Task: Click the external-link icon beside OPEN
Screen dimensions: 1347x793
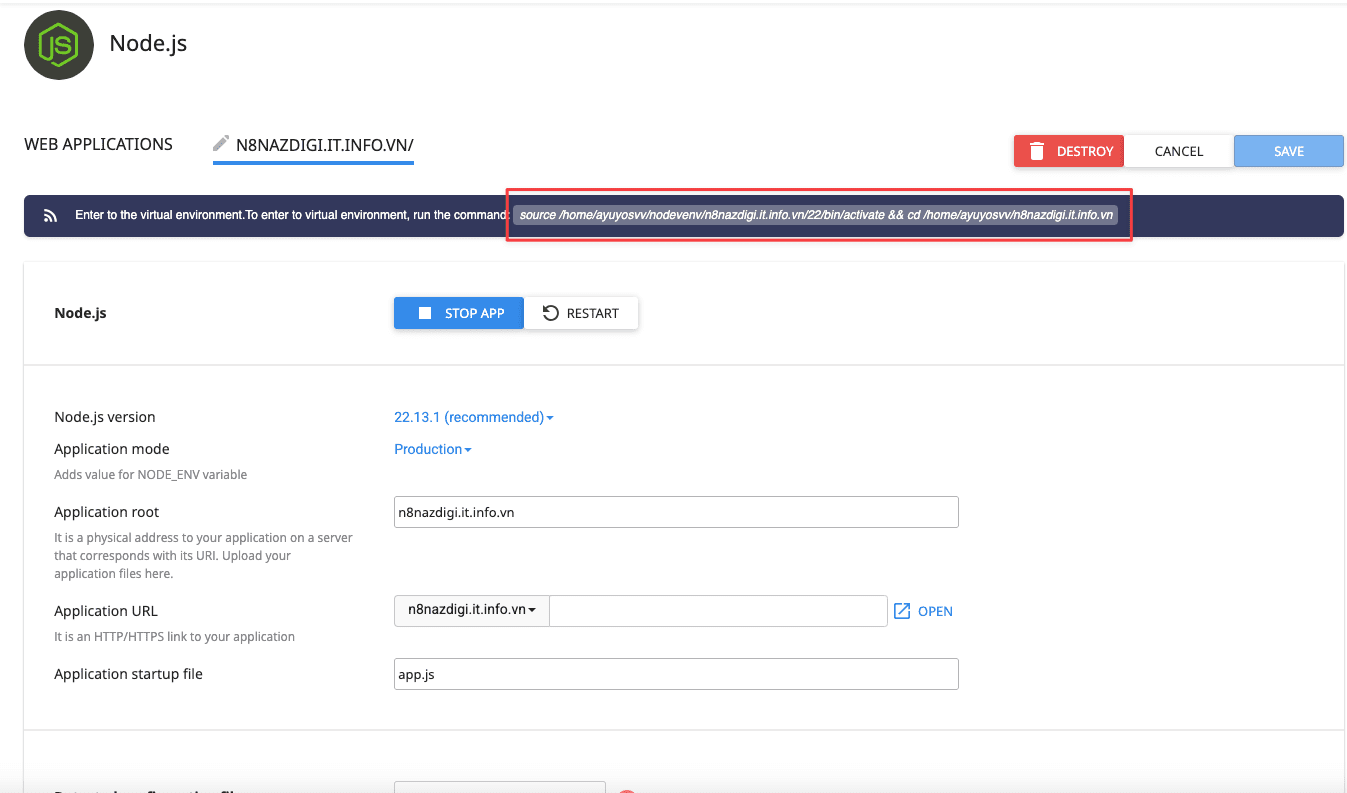Action: [x=901, y=610]
